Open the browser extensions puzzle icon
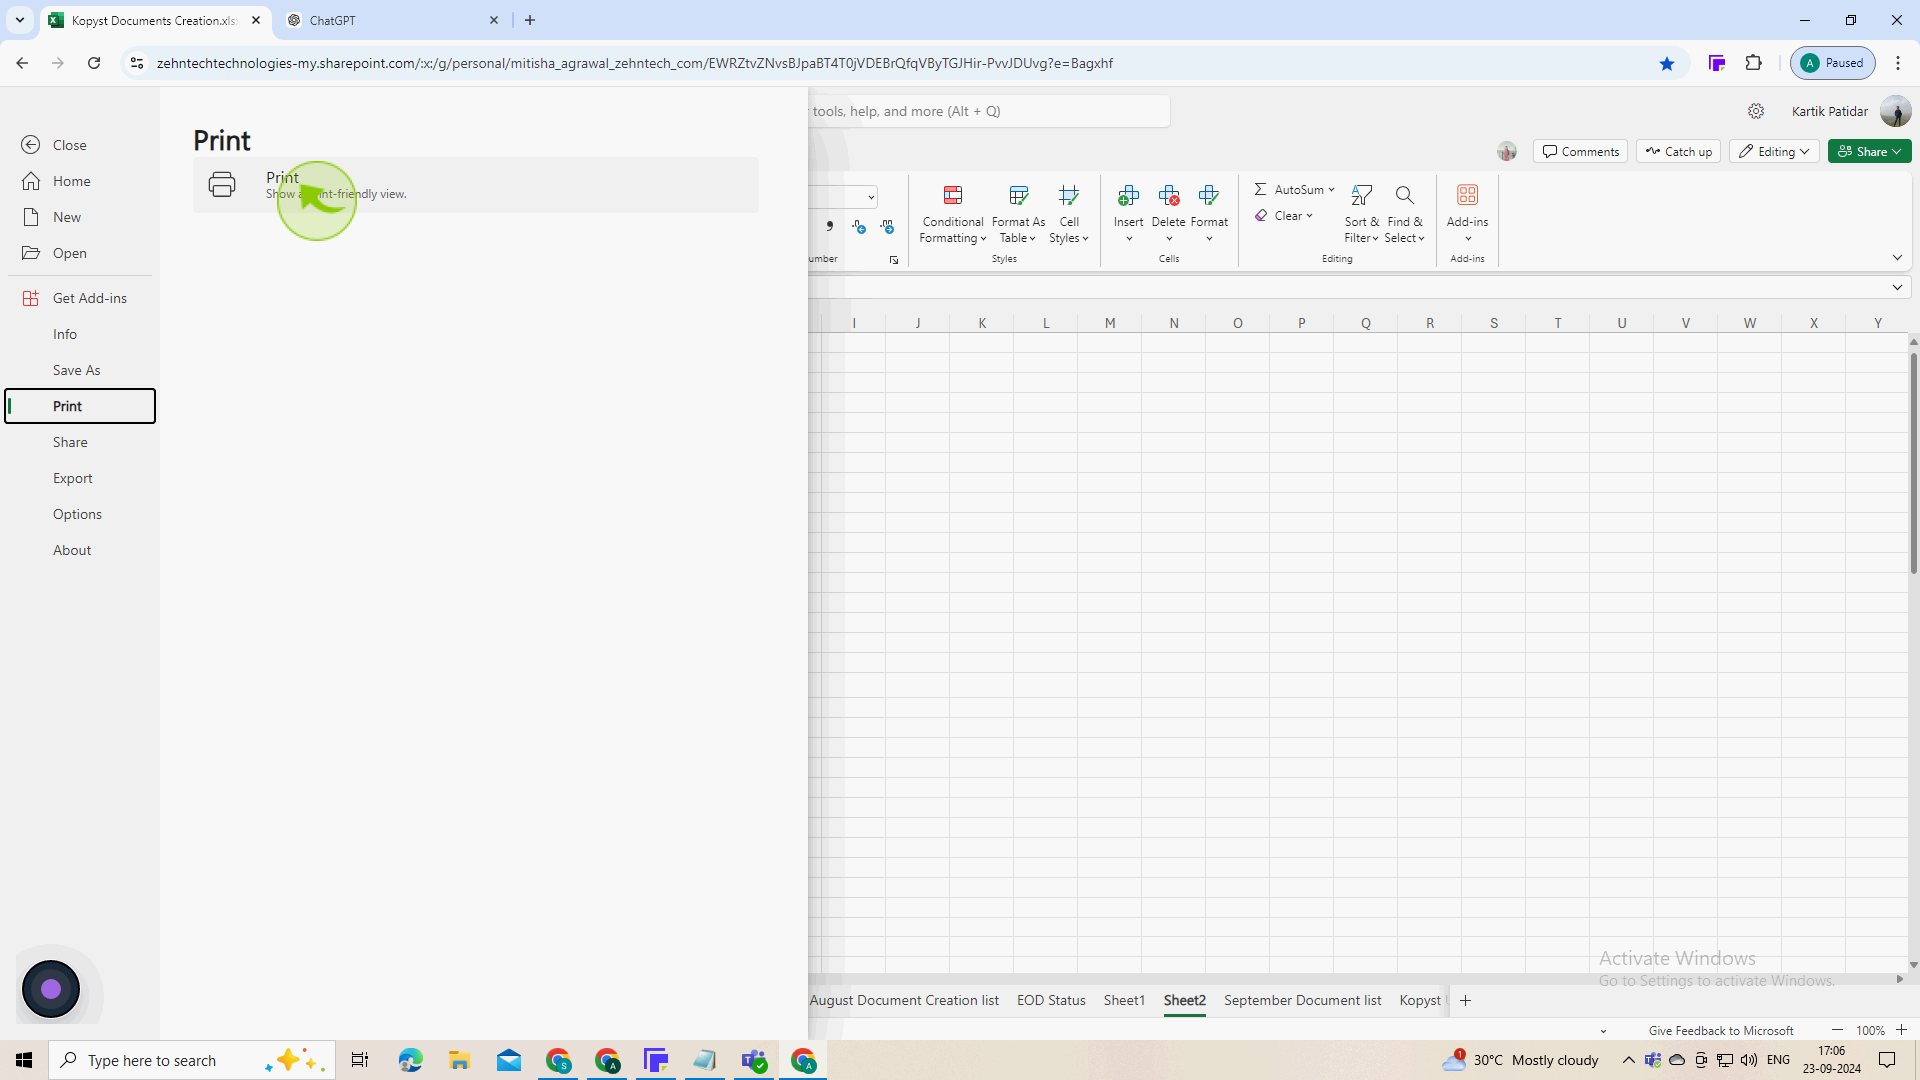Screen dimensions: 1920x1080 coord(1754,63)
